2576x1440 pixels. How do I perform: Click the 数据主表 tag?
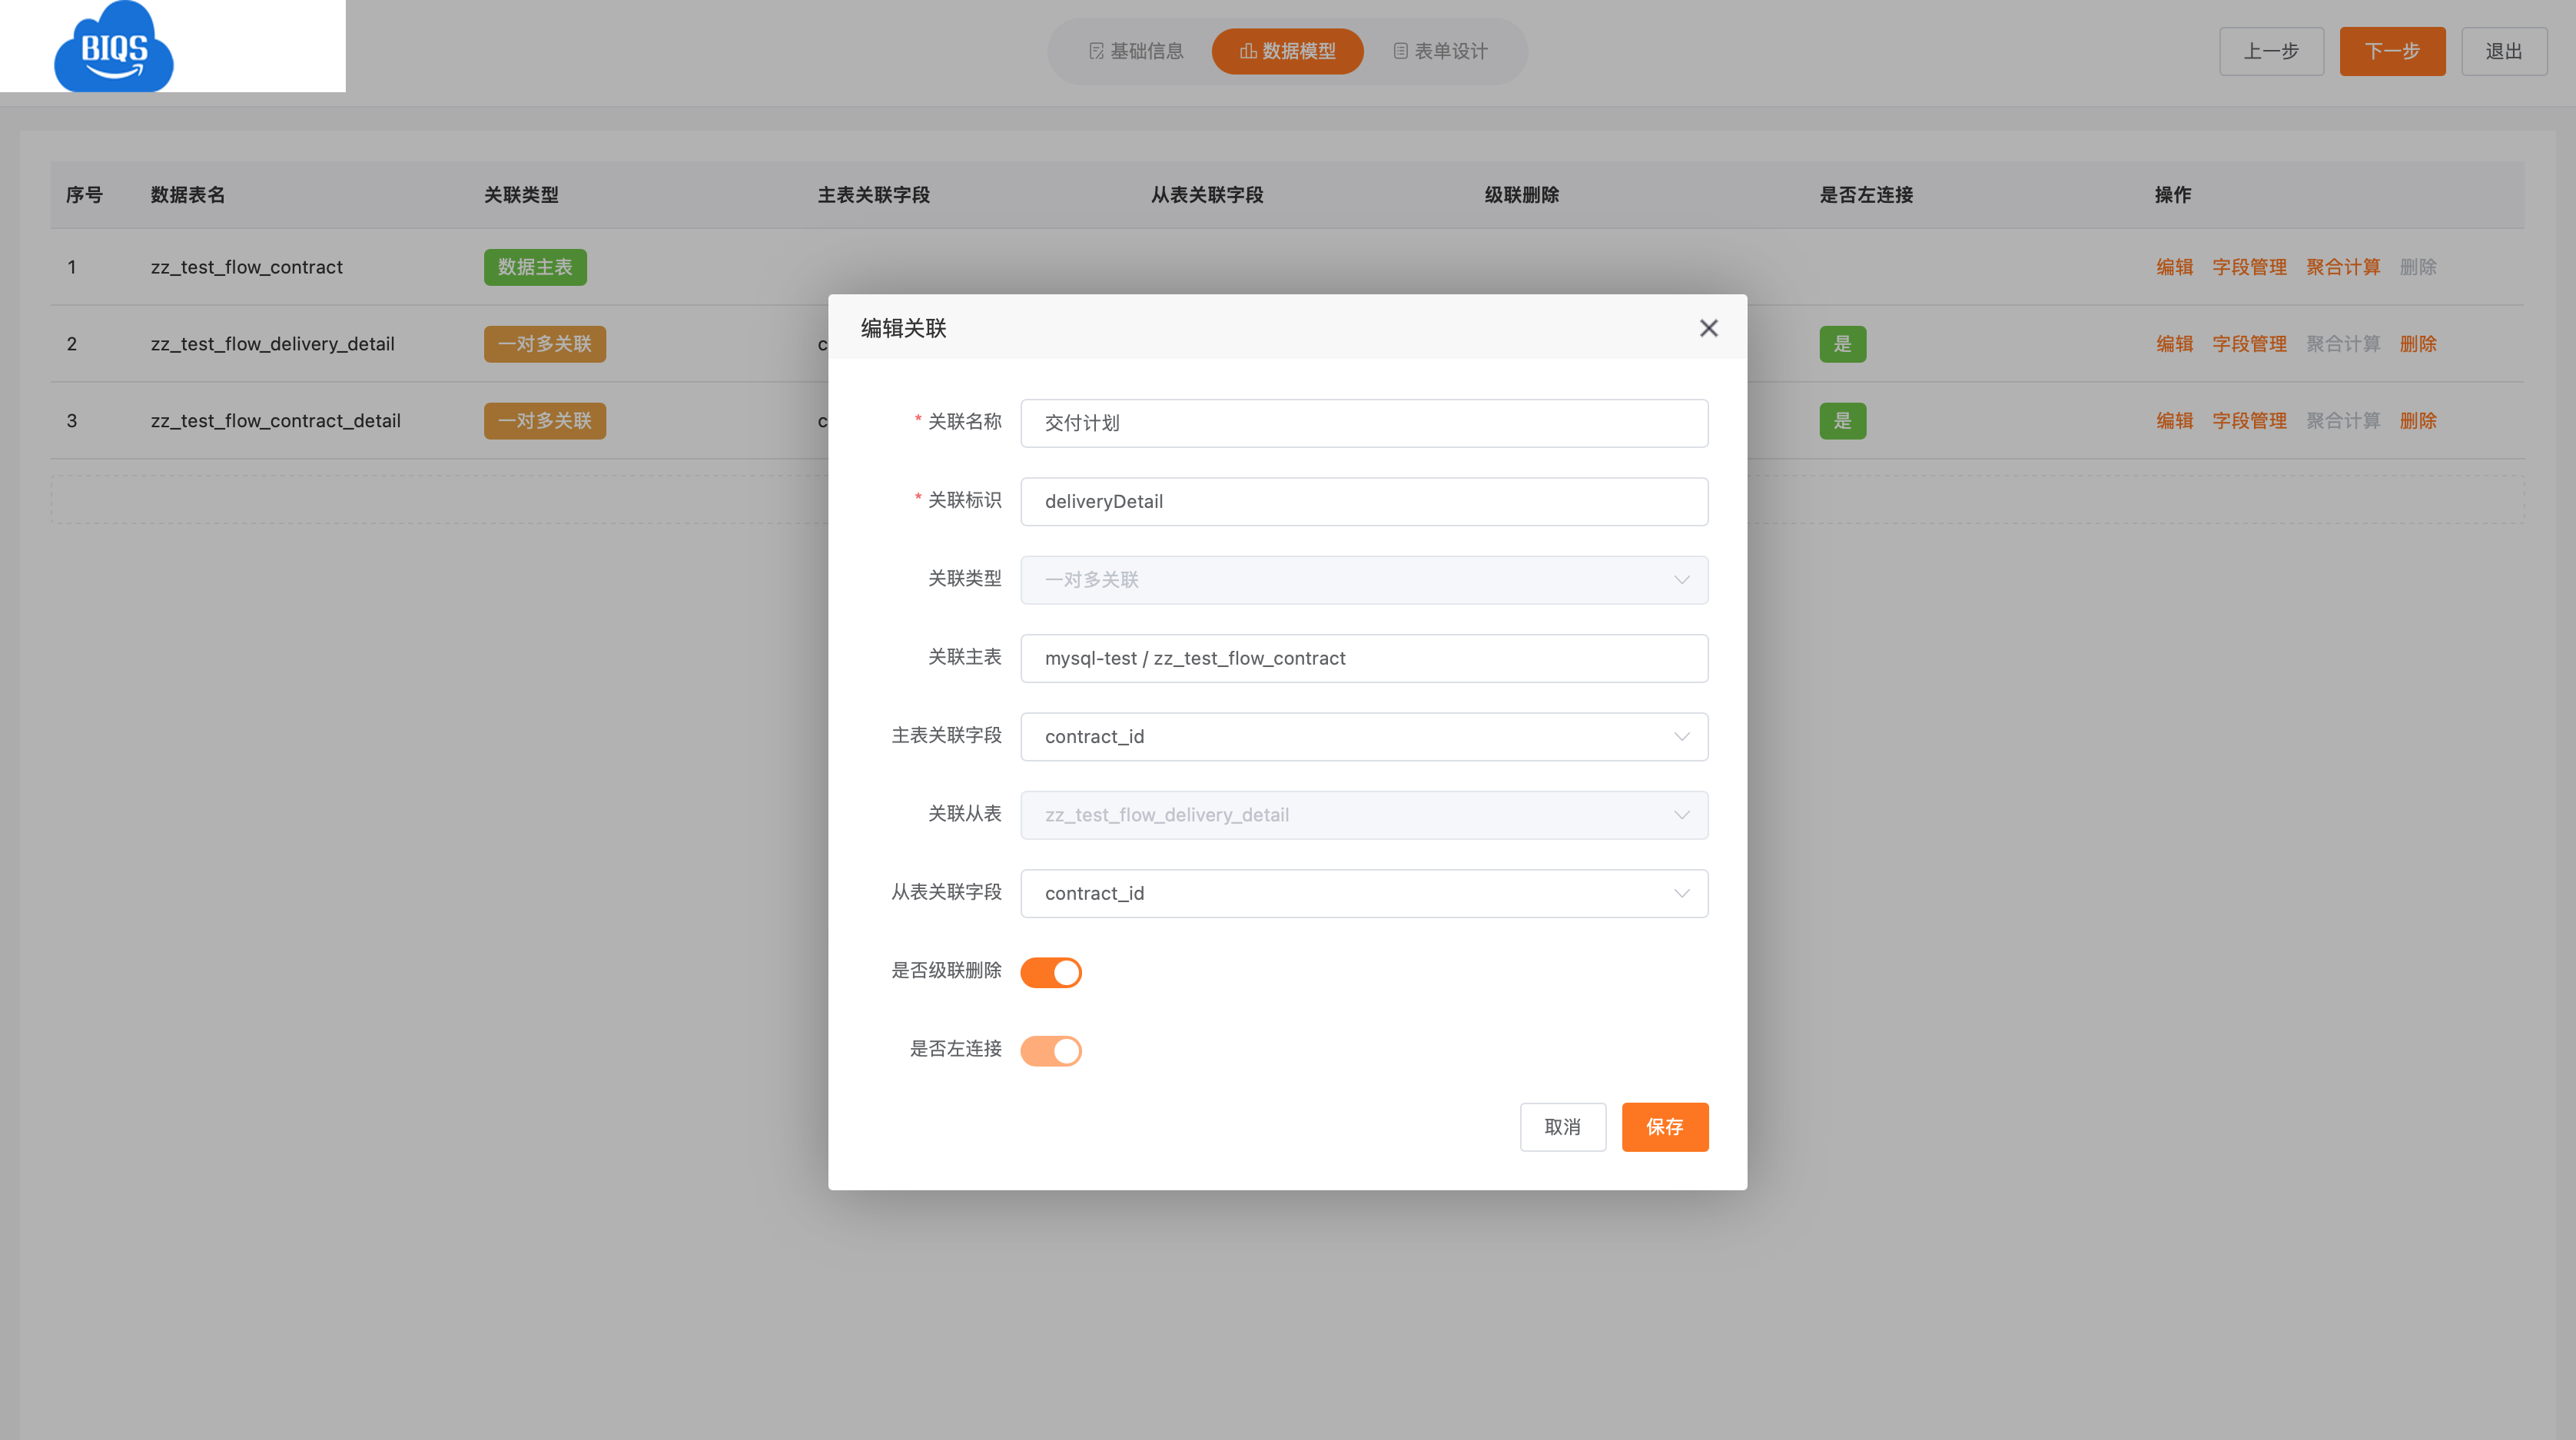(535, 267)
